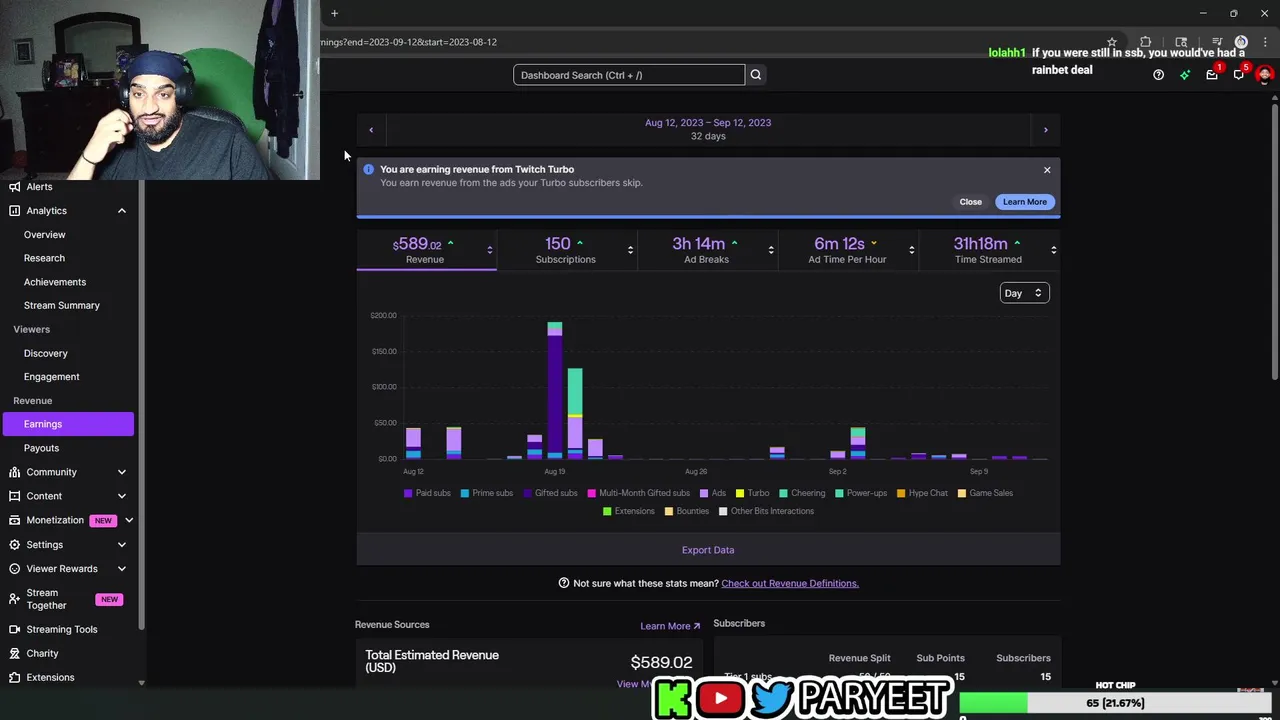Dismiss Twitch Turbo banner with X
1280x720 pixels.
tap(1047, 170)
